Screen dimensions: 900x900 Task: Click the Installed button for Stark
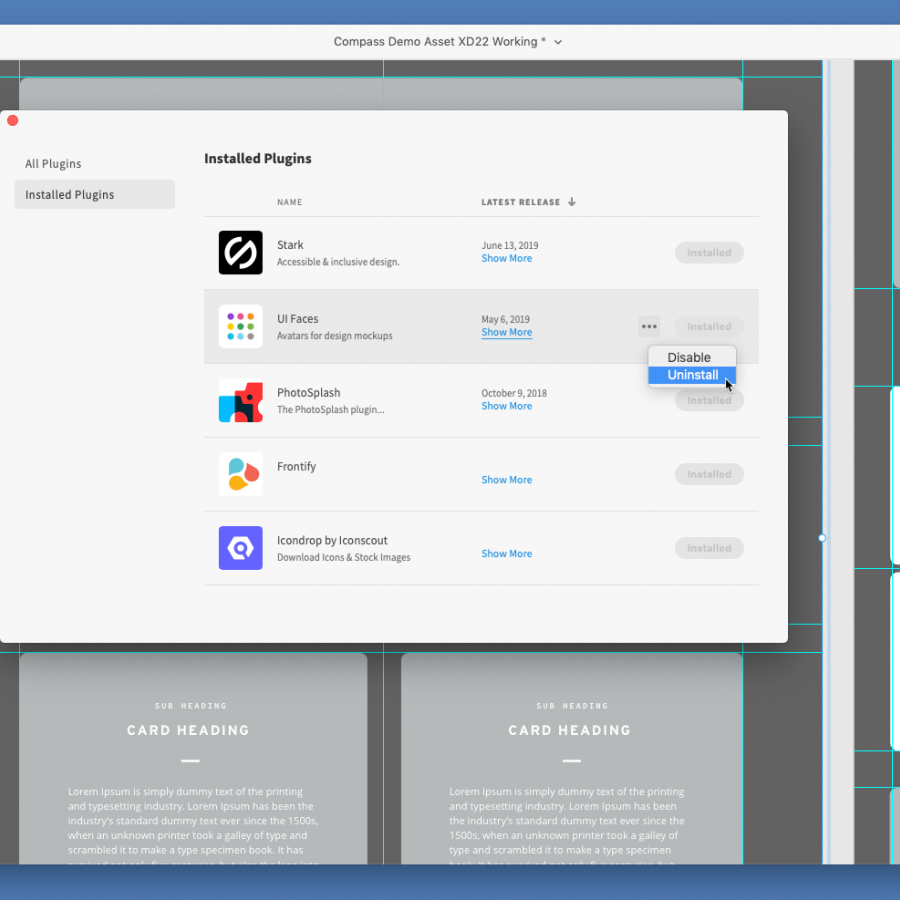(709, 252)
